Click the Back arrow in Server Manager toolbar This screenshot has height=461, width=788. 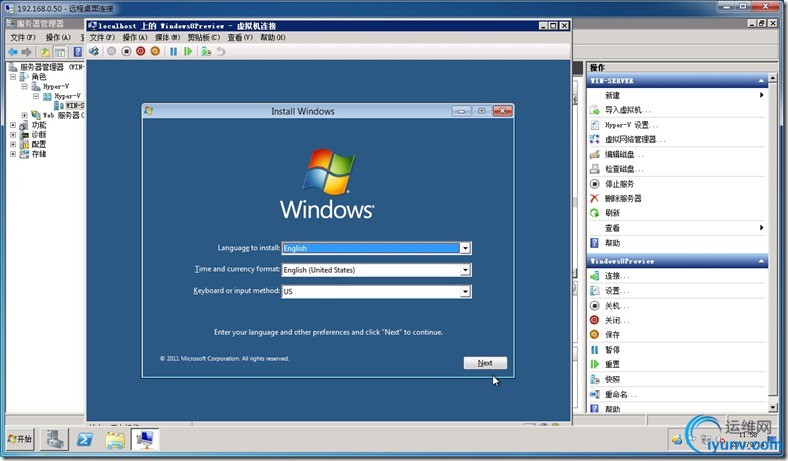point(13,52)
